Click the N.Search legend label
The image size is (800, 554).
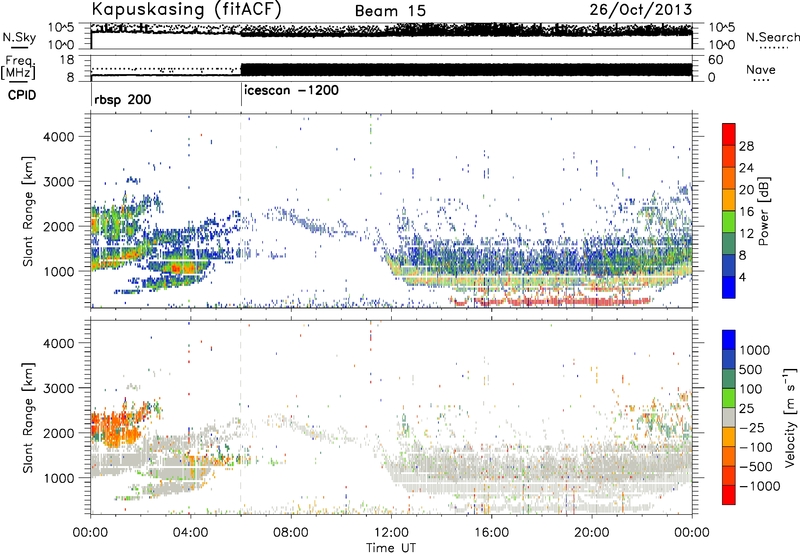tap(772, 37)
